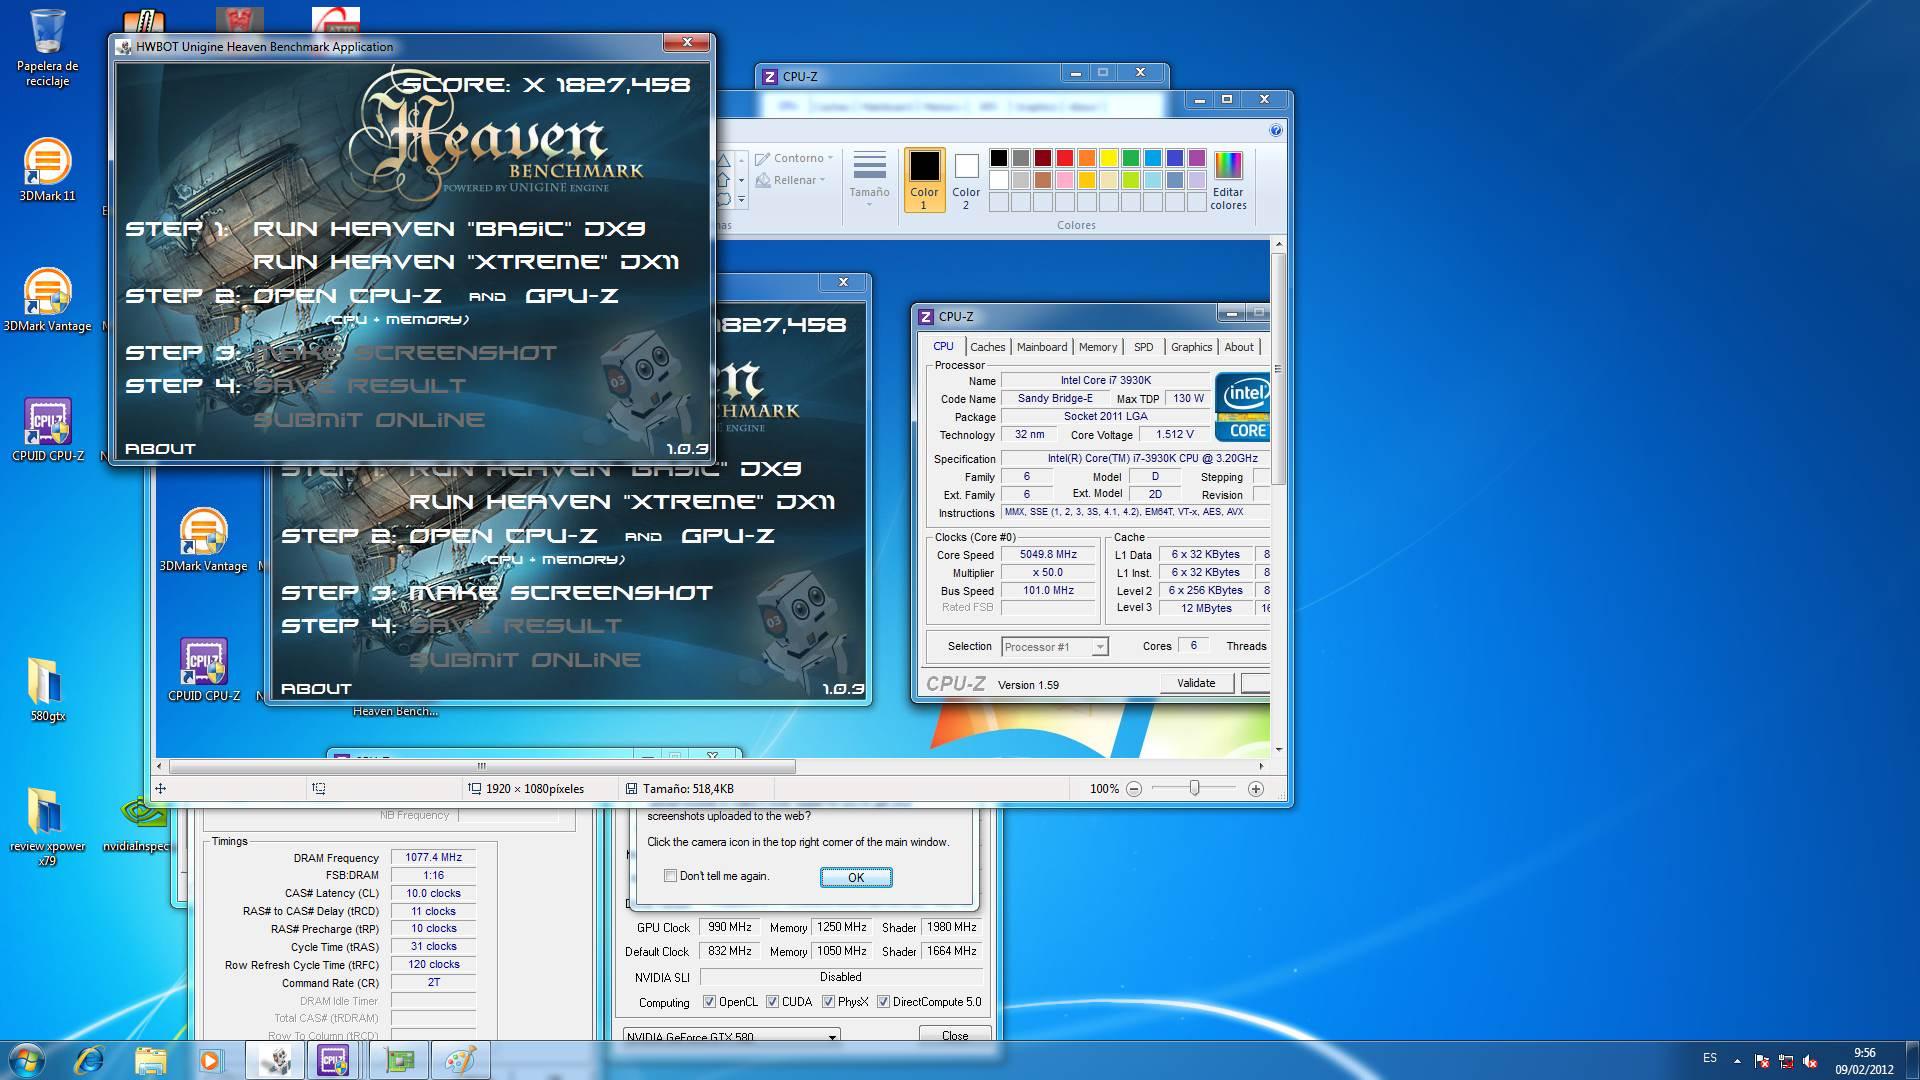Expand the shapes gallery more arrow

click(741, 200)
